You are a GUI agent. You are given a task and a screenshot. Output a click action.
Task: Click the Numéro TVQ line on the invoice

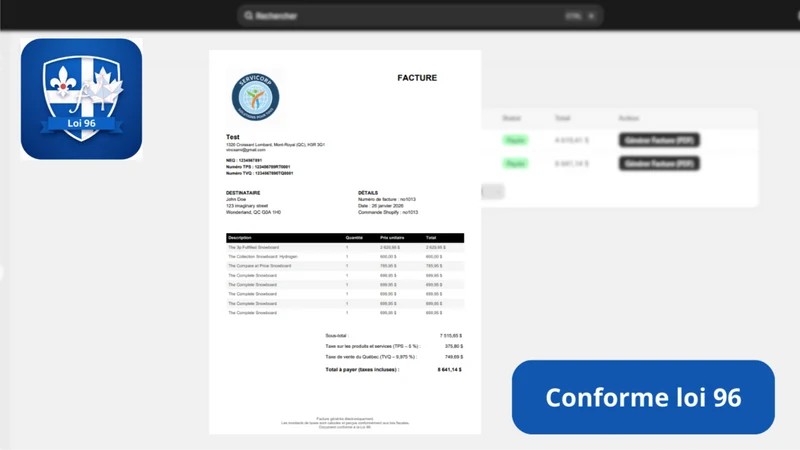coord(260,173)
